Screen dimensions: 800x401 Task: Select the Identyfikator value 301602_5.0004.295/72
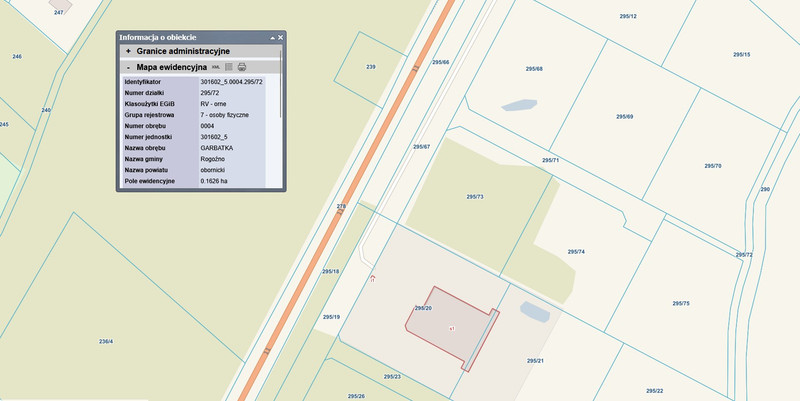click(231, 81)
